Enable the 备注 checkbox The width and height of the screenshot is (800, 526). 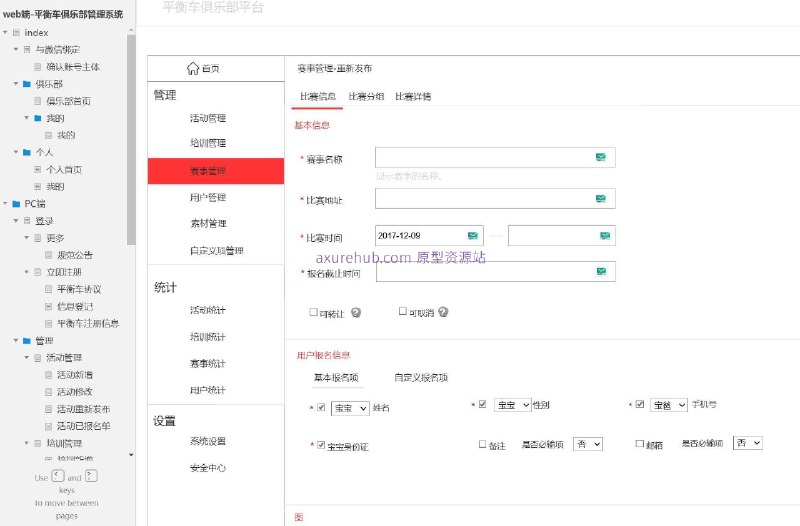click(x=482, y=444)
